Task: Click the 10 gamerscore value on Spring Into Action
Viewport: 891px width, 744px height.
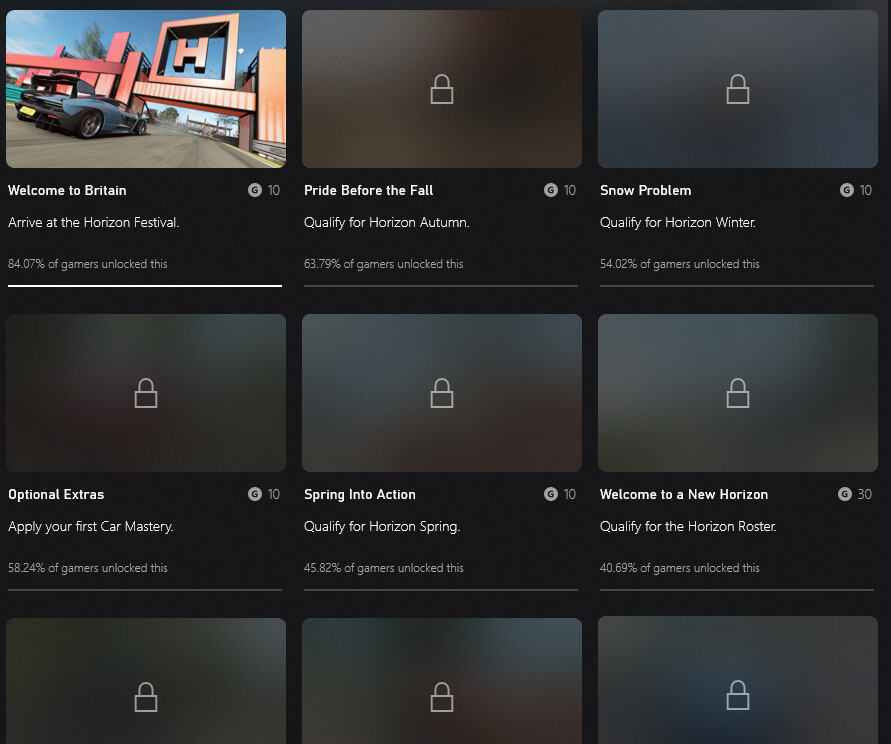Action: pyautogui.click(x=569, y=494)
